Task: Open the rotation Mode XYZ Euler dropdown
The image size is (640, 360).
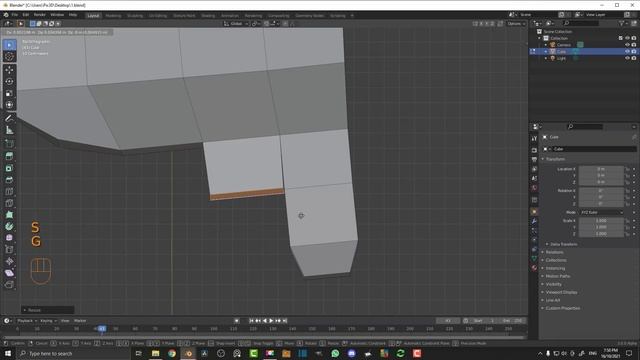Action: coord(601,212)
